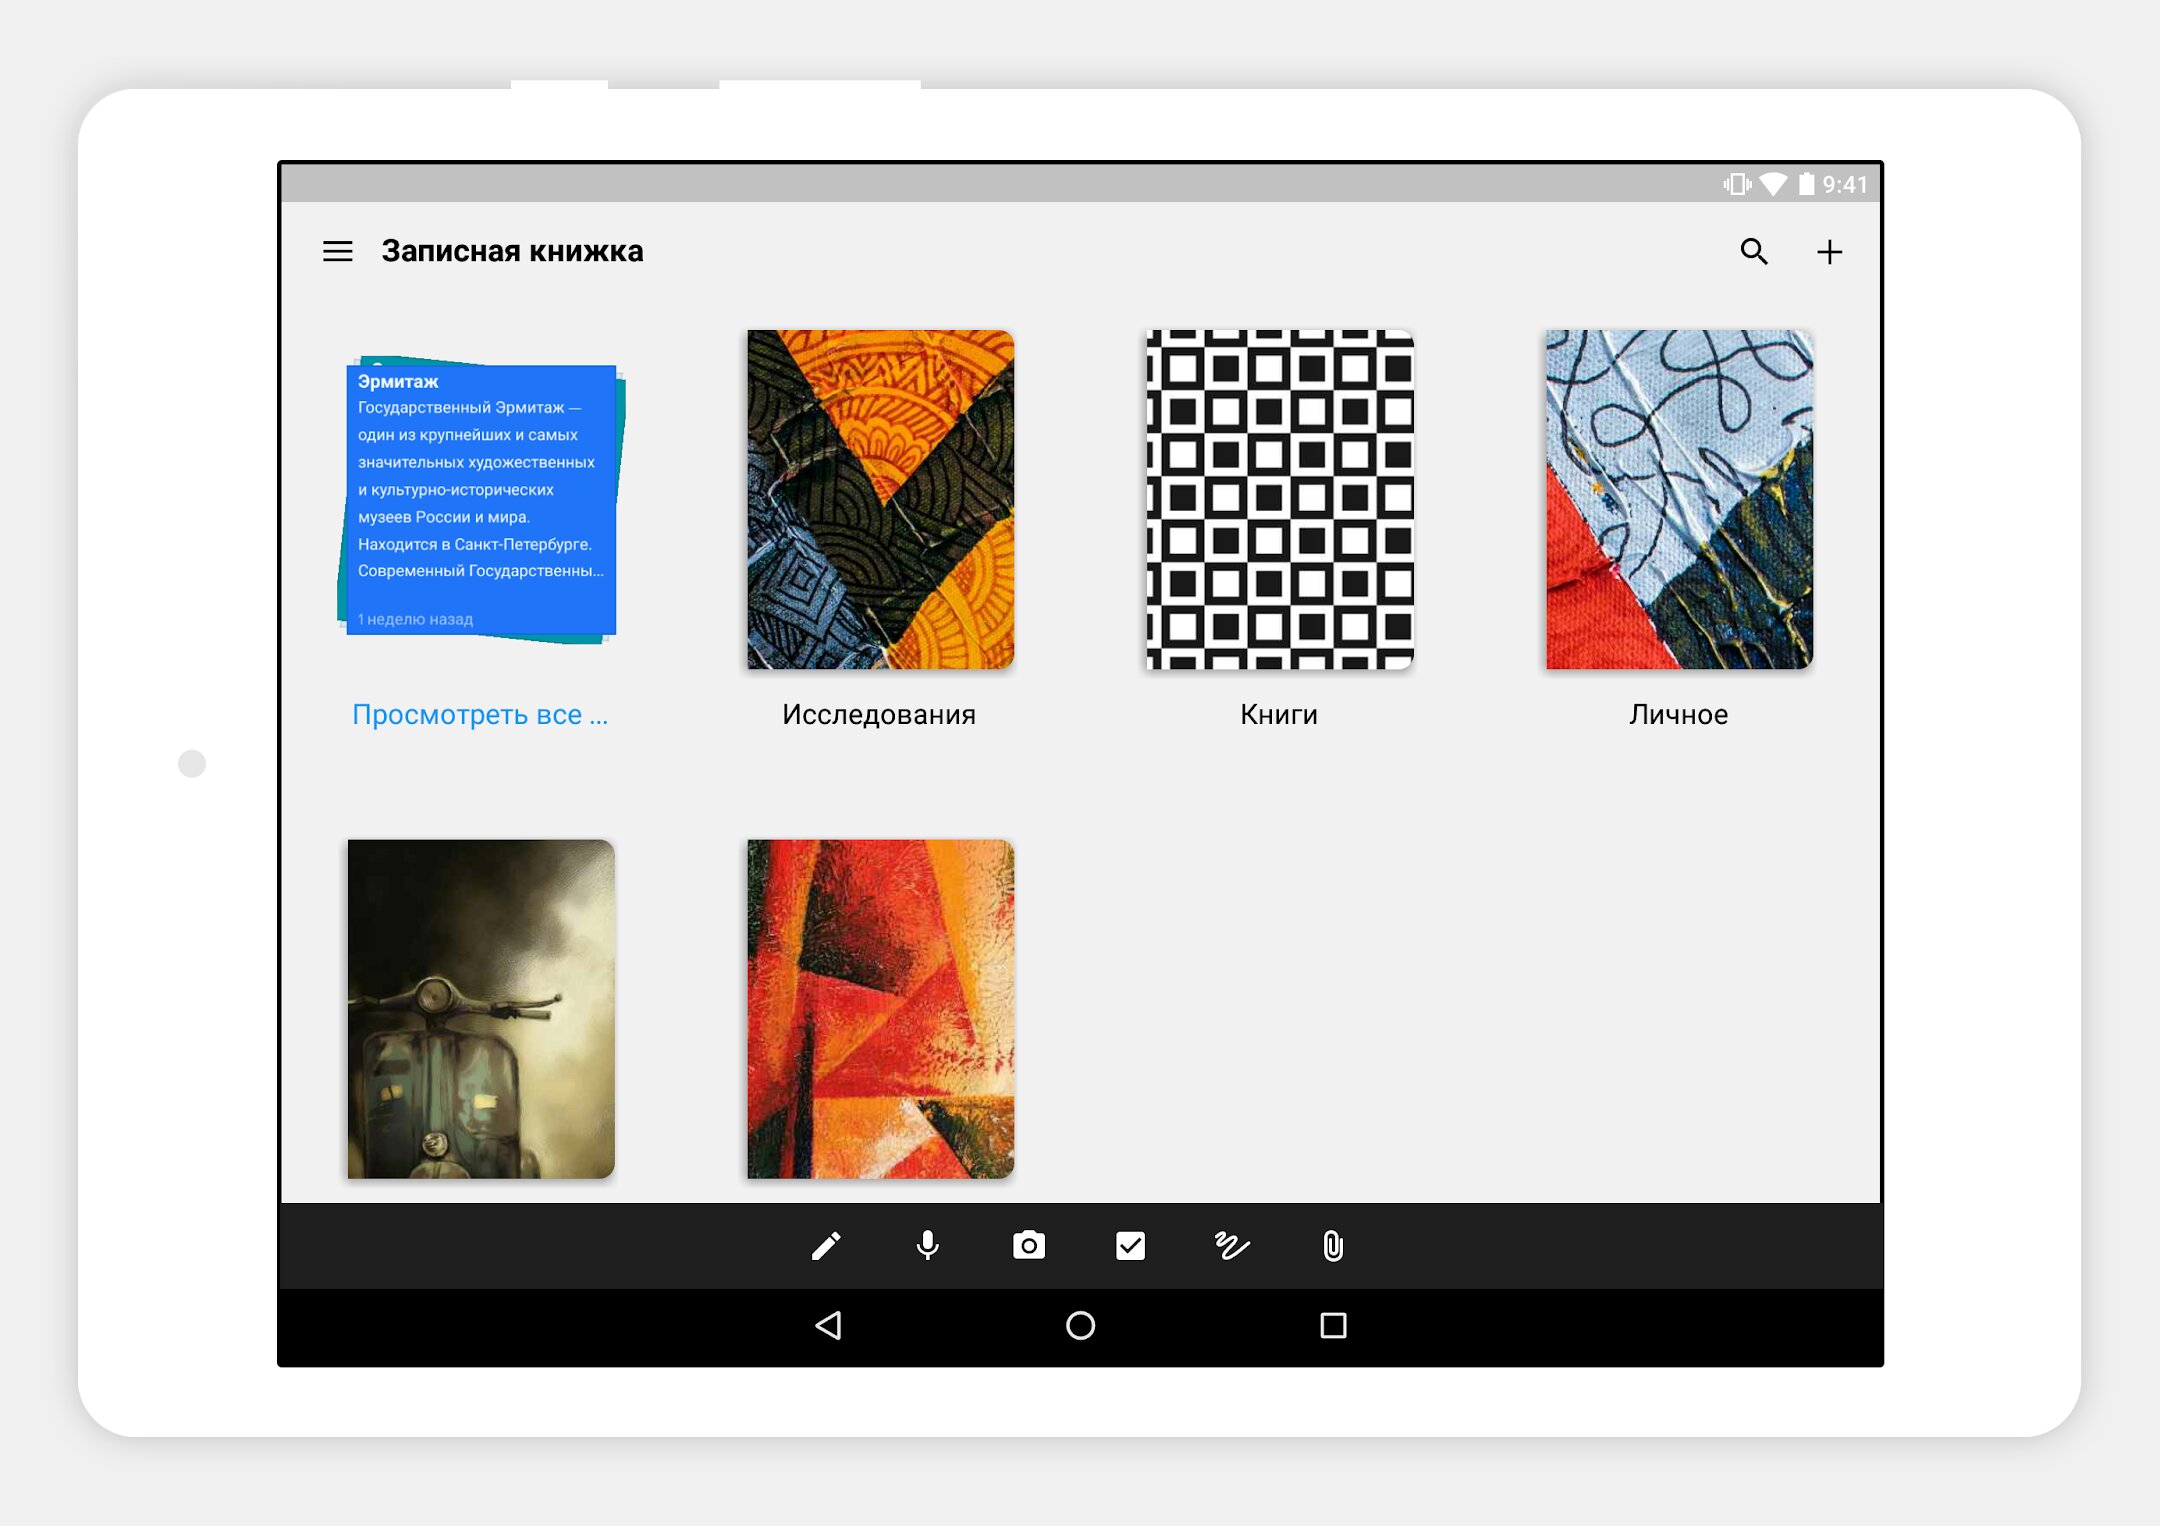This screenshot has height=1526, width=2160.
Task: Tap the search magnifier icon
Action: click(x=1754, y=251)
